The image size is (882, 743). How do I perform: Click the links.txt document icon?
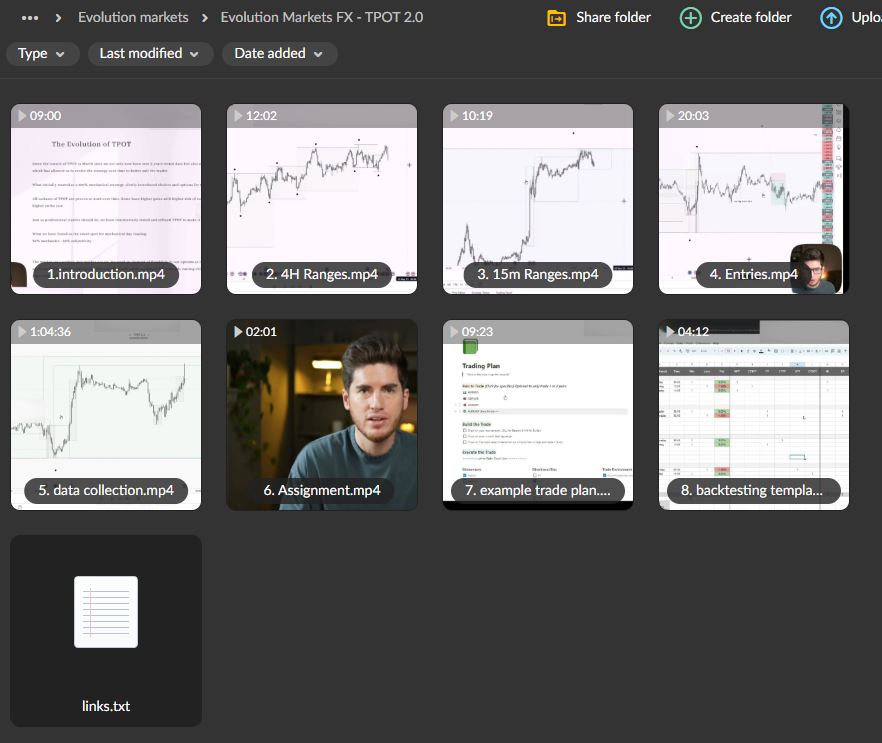[x=106, y=611]
